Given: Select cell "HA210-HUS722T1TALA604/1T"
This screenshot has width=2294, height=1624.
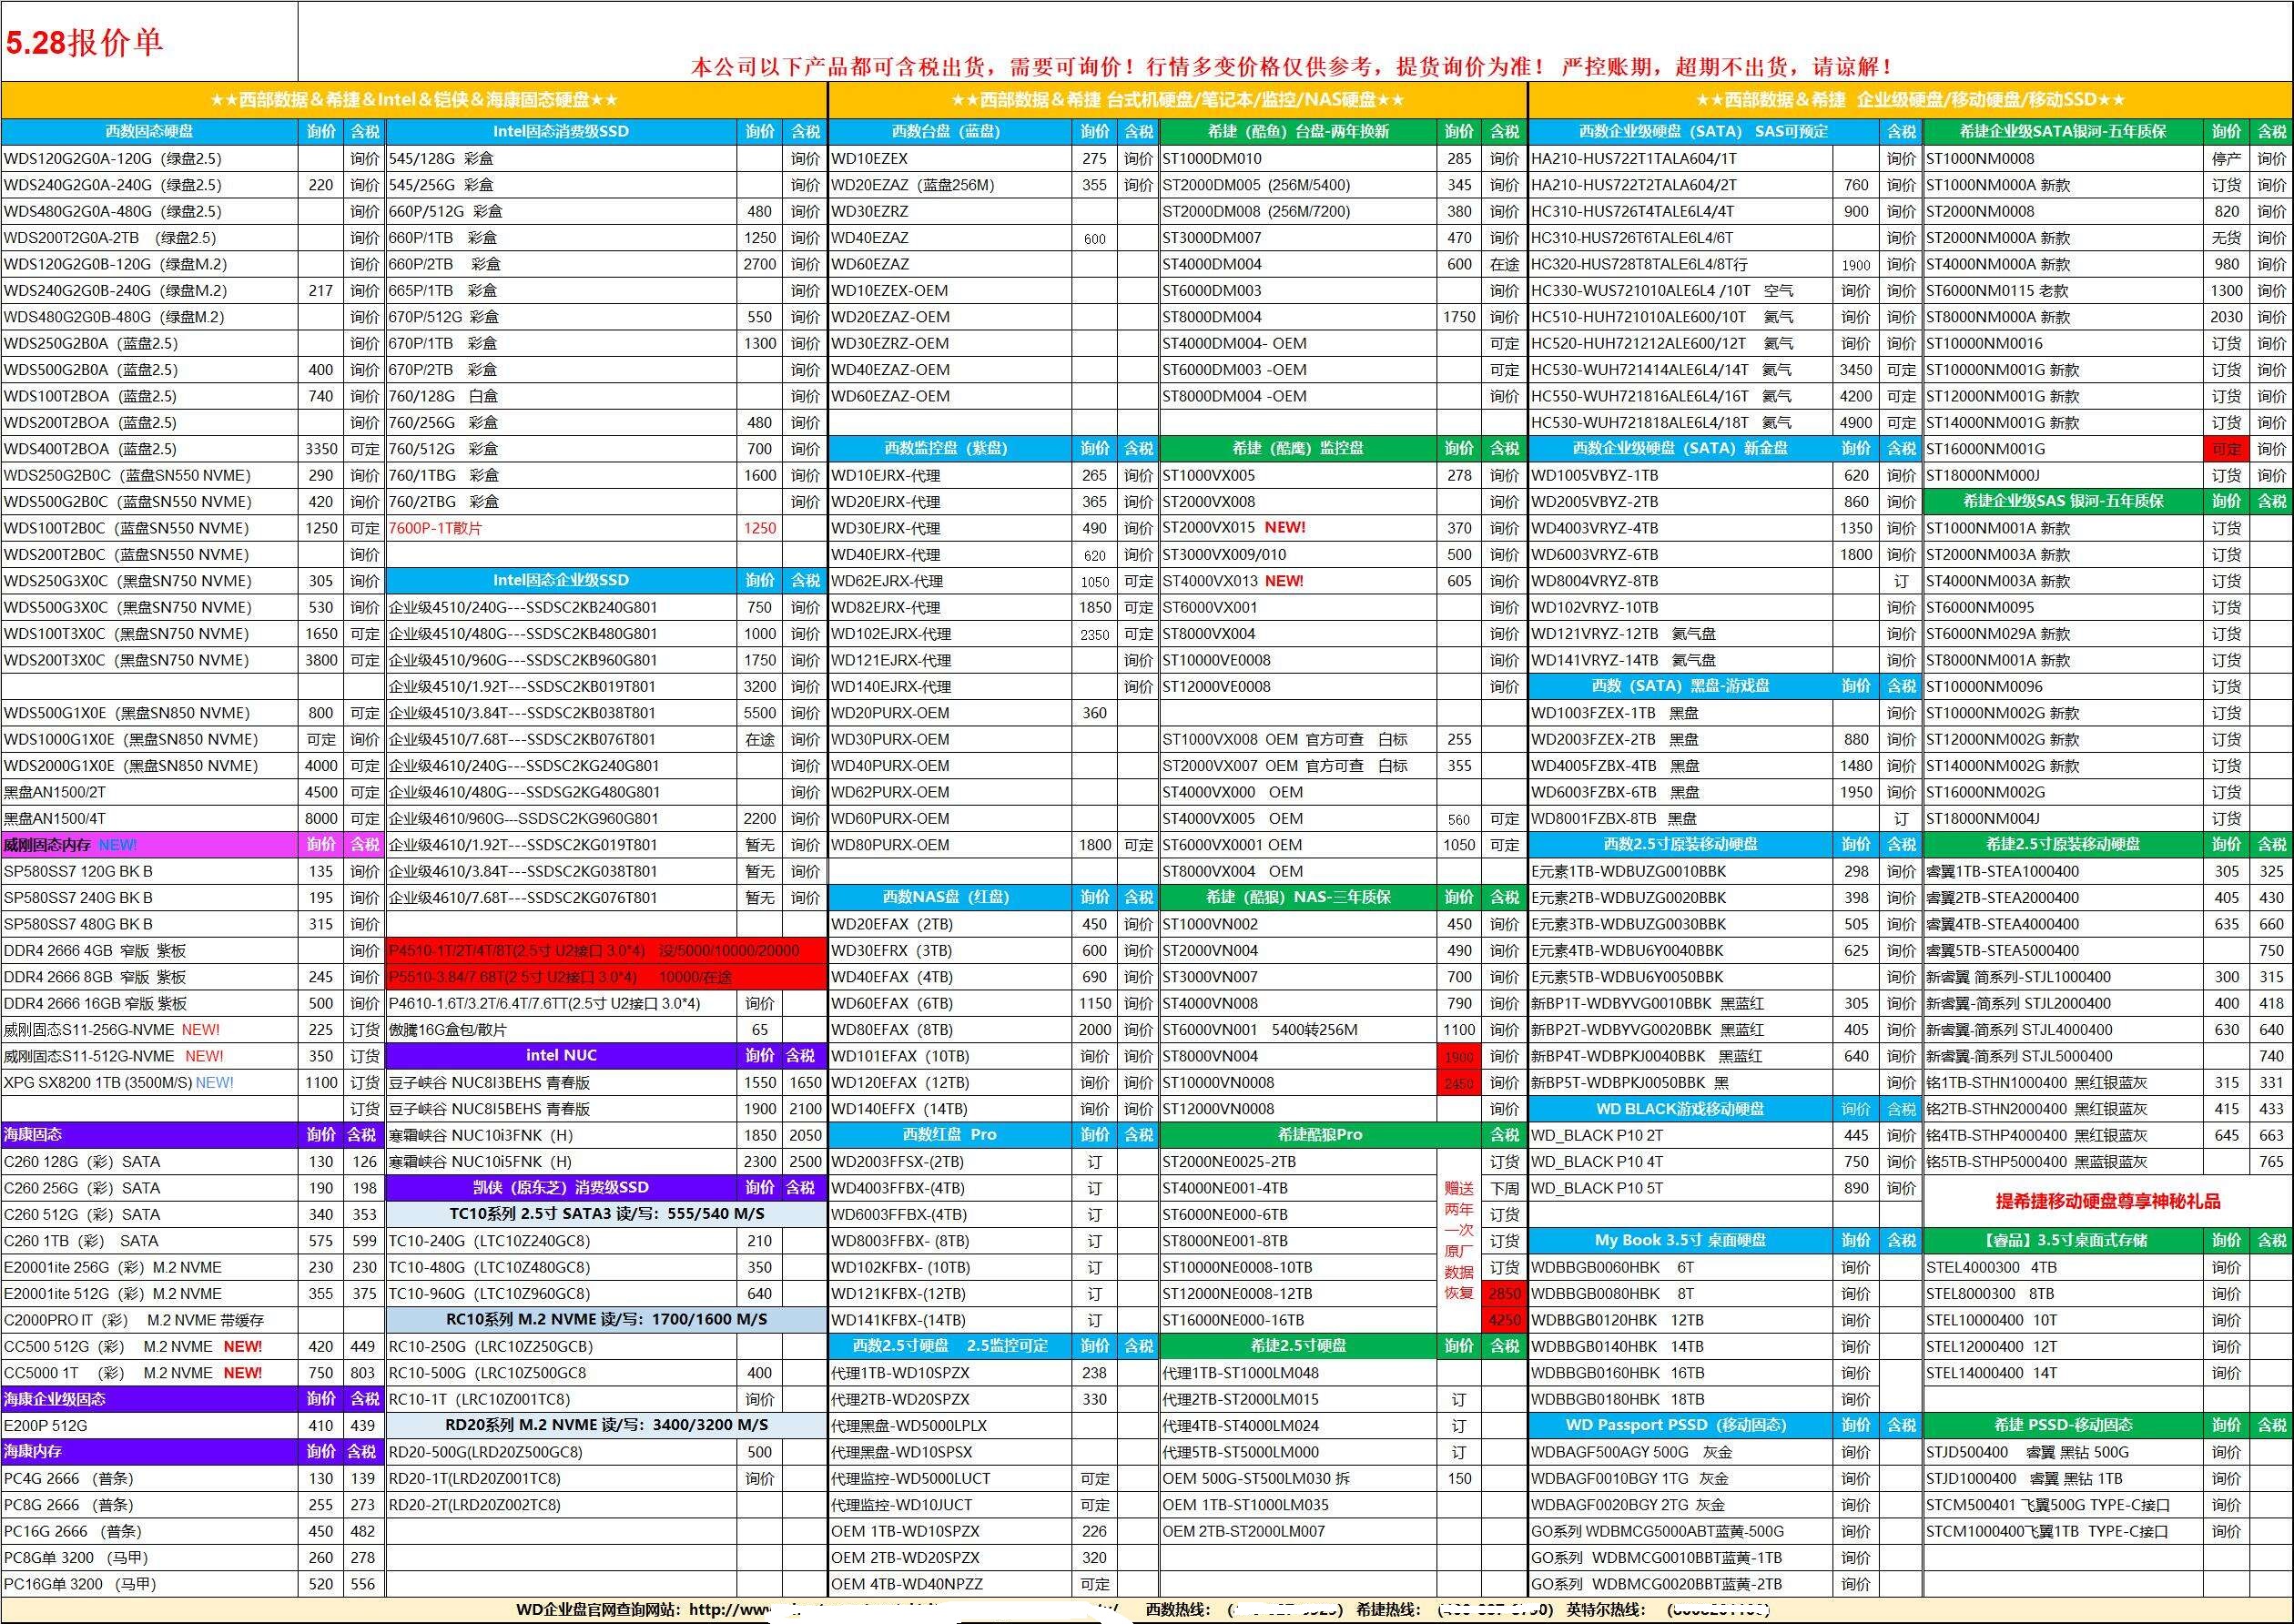Looking at the screenshot, I should pyautogui.click(x=1680, y=158).
